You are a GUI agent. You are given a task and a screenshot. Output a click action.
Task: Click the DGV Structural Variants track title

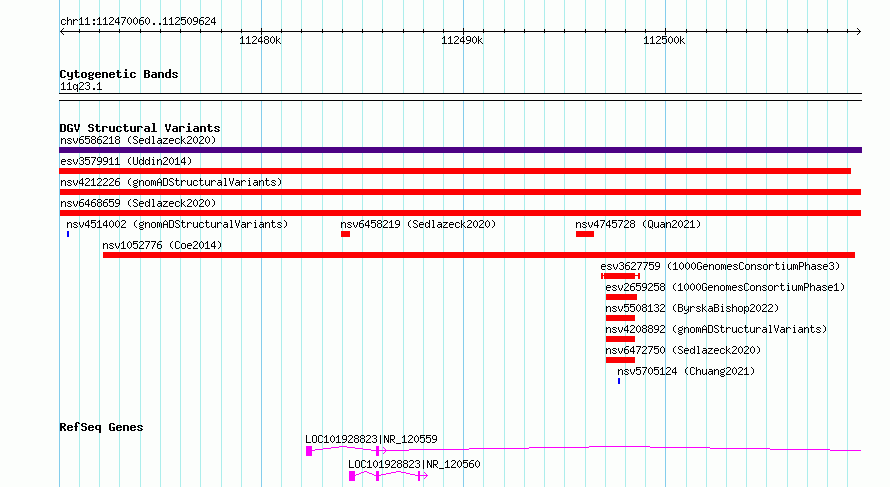[140, 128]
